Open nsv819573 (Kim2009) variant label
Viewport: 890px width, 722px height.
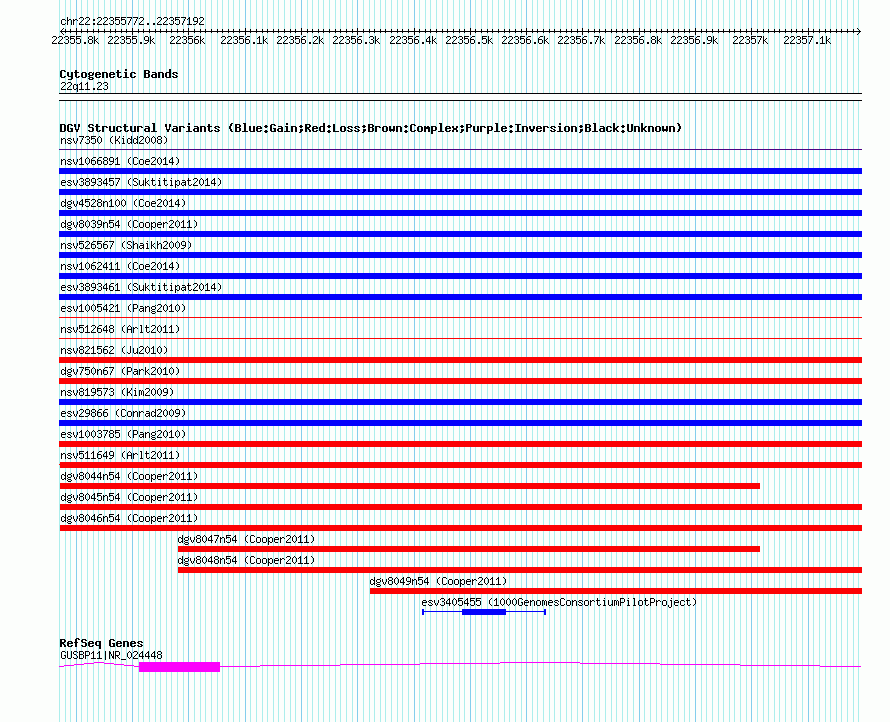coord(117,392)
